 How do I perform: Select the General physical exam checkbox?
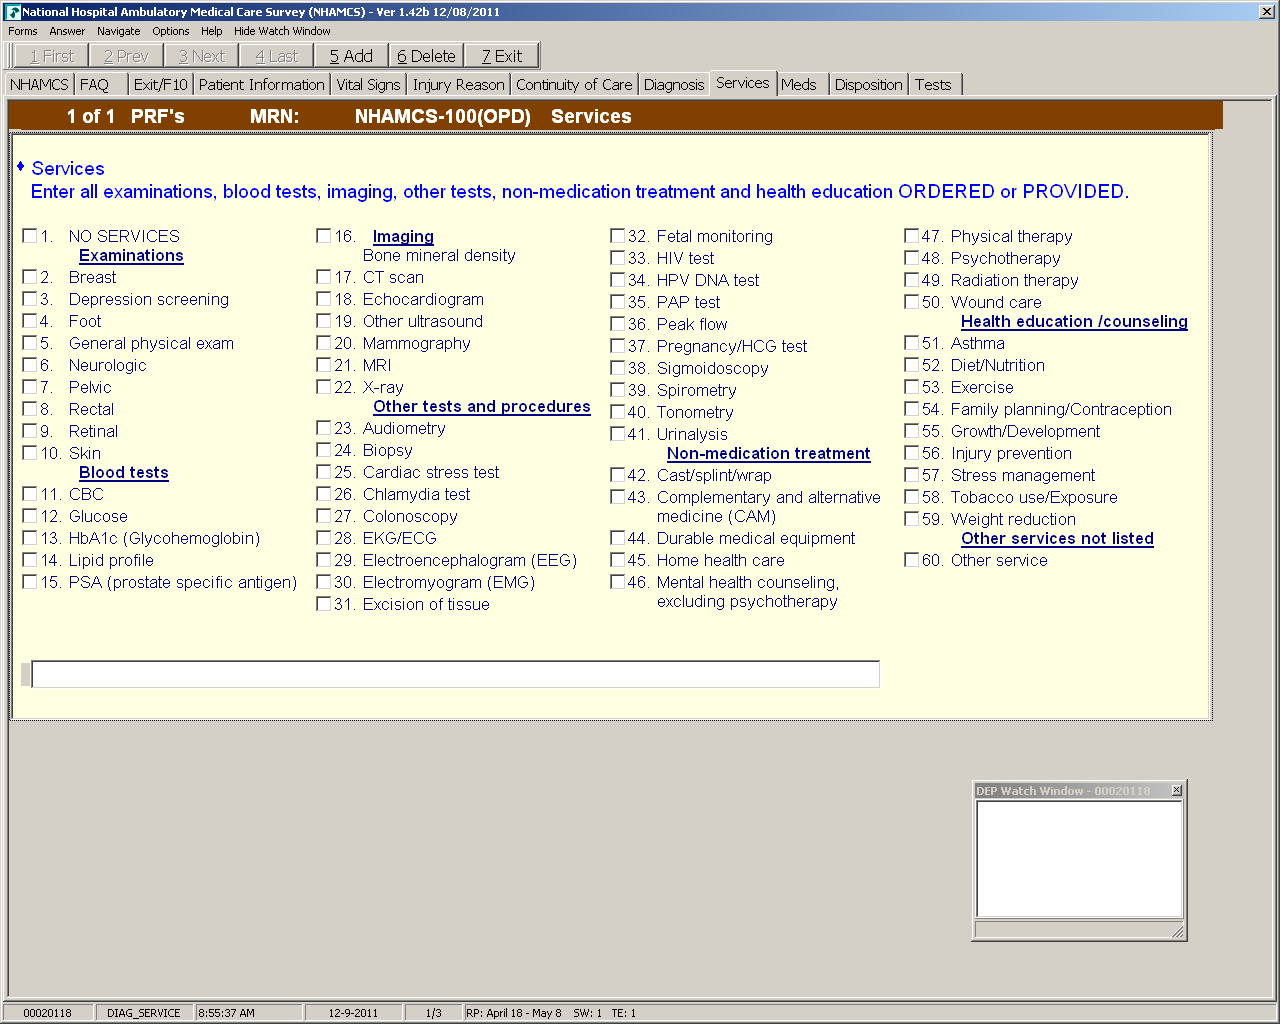(30, 343)
